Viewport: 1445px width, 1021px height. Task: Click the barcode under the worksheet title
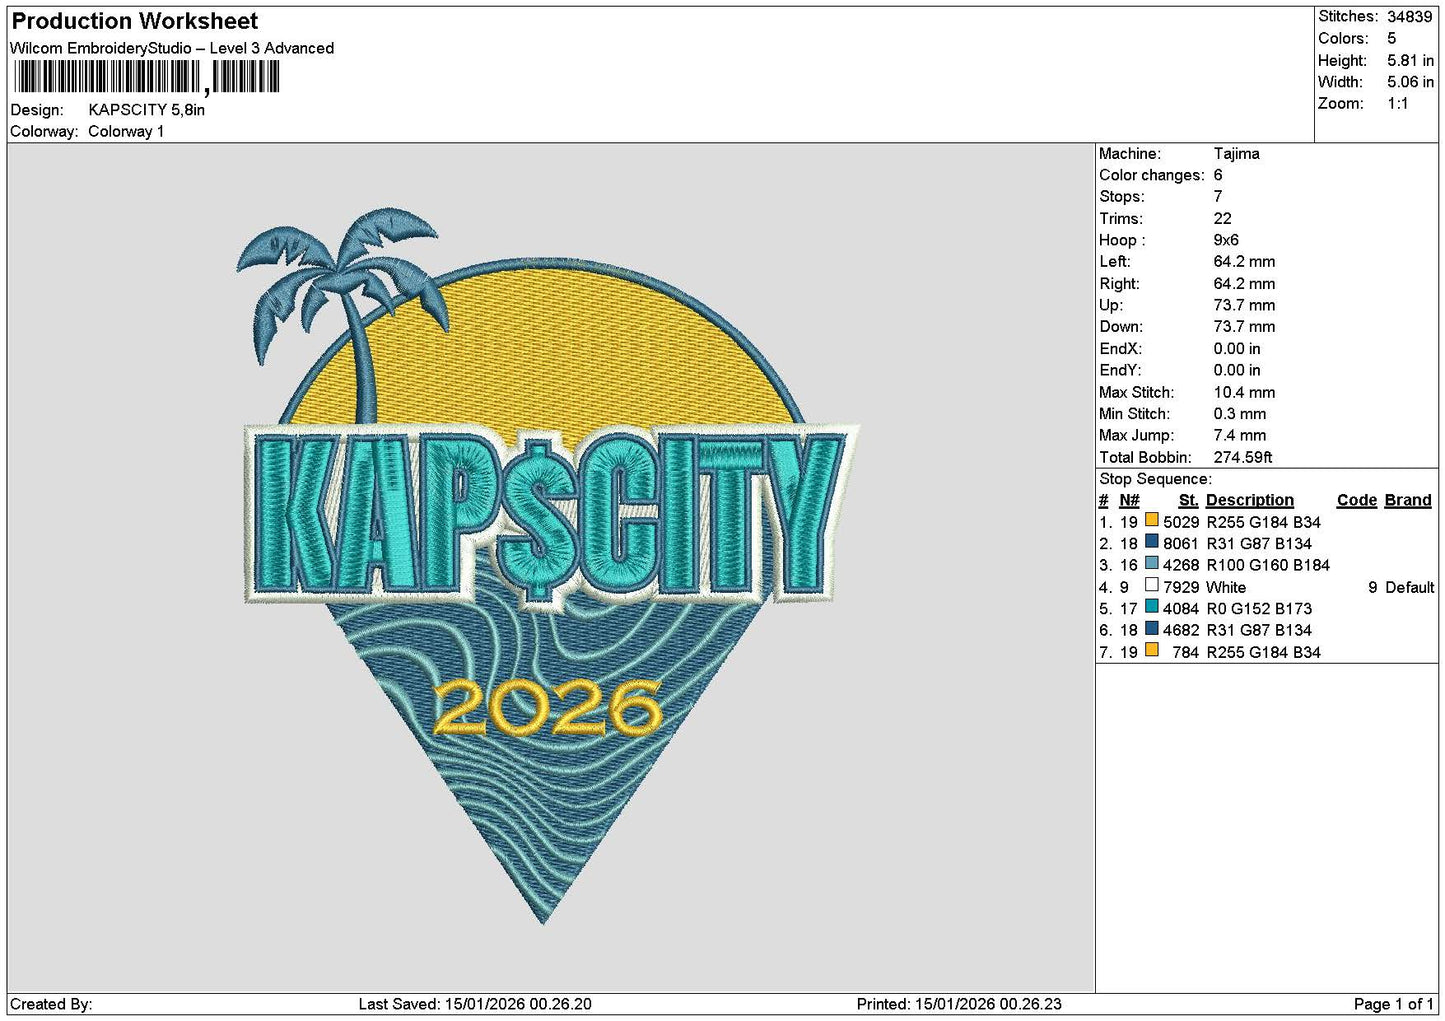pyautogui.click(x=147, y=77)
